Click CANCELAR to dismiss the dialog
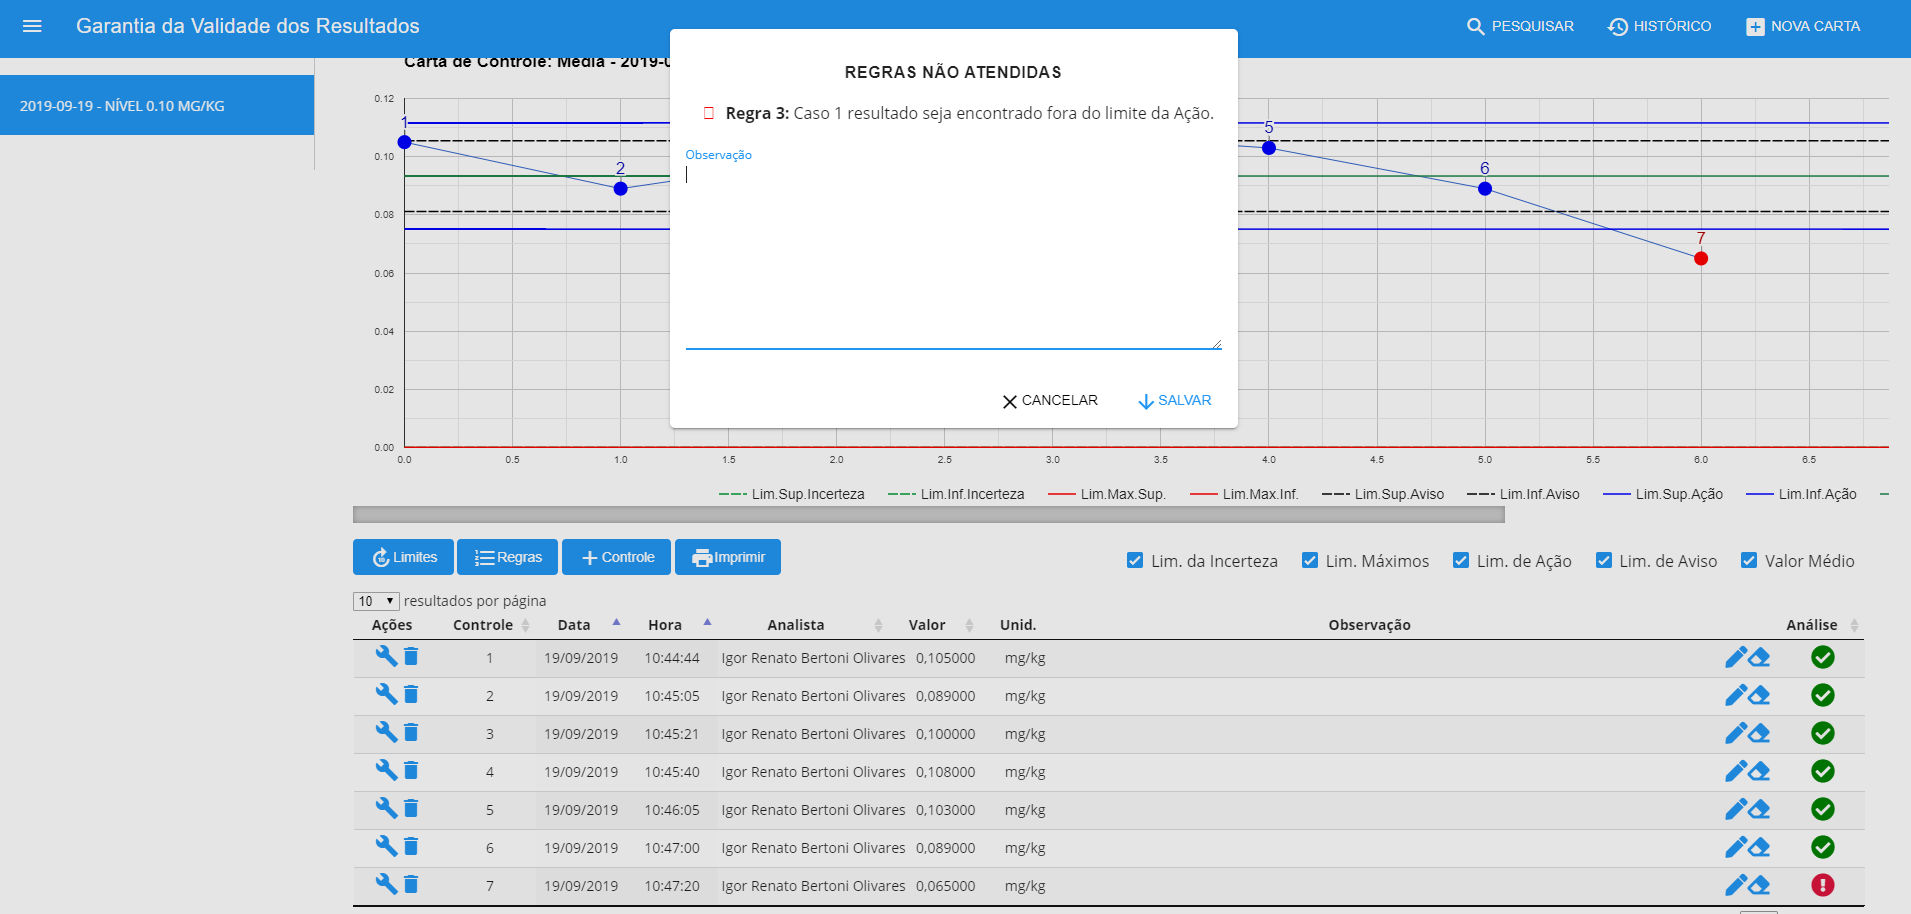1911x914 pixels. (x=1050, y=401)
